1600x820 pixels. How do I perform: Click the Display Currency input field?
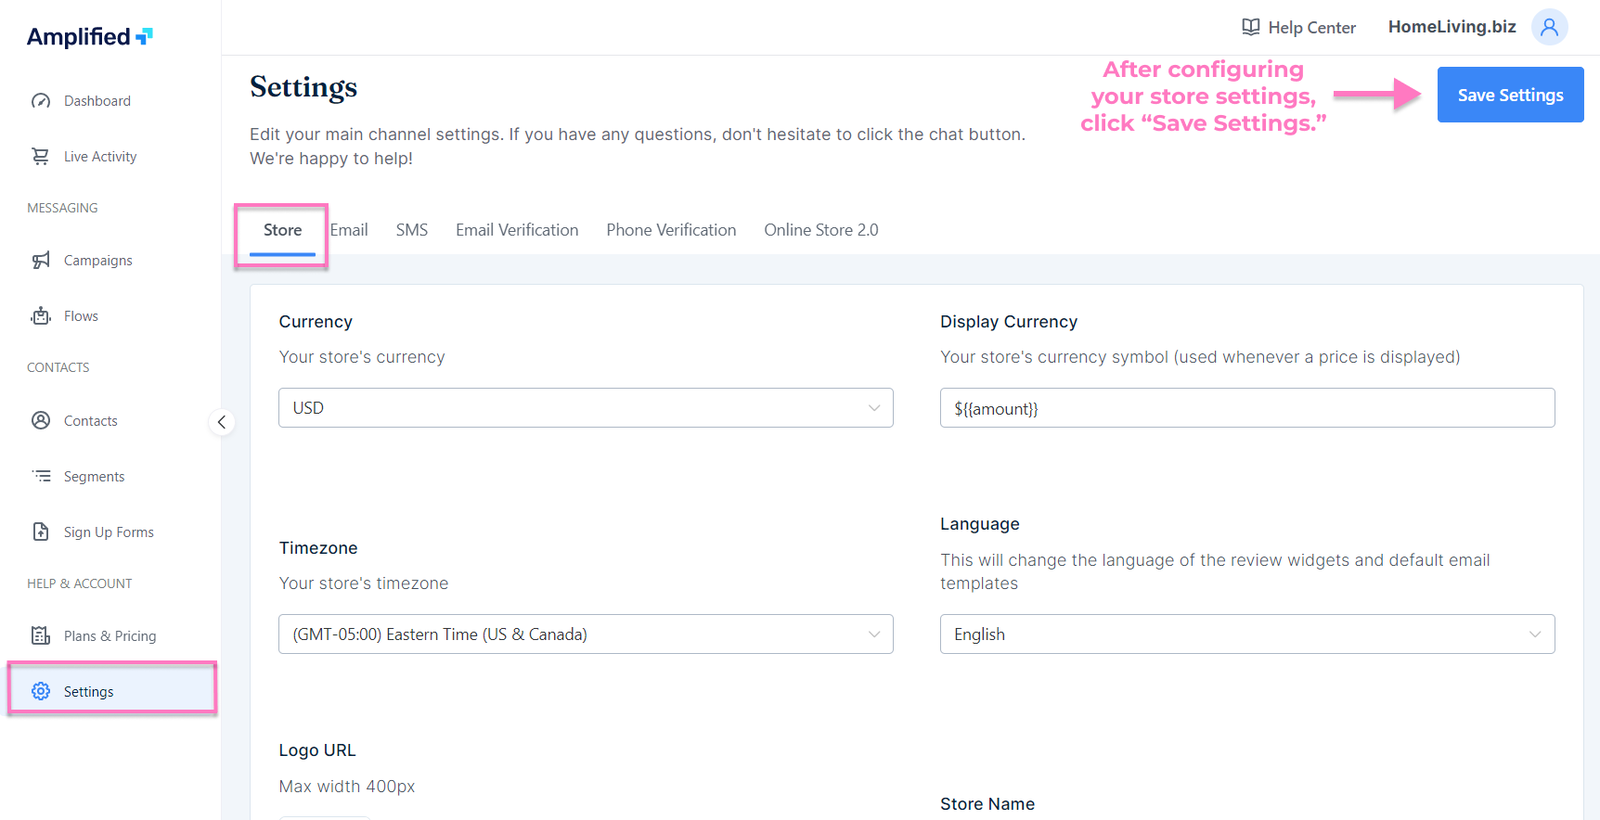pyautogui.click(x=1246, y=408)
